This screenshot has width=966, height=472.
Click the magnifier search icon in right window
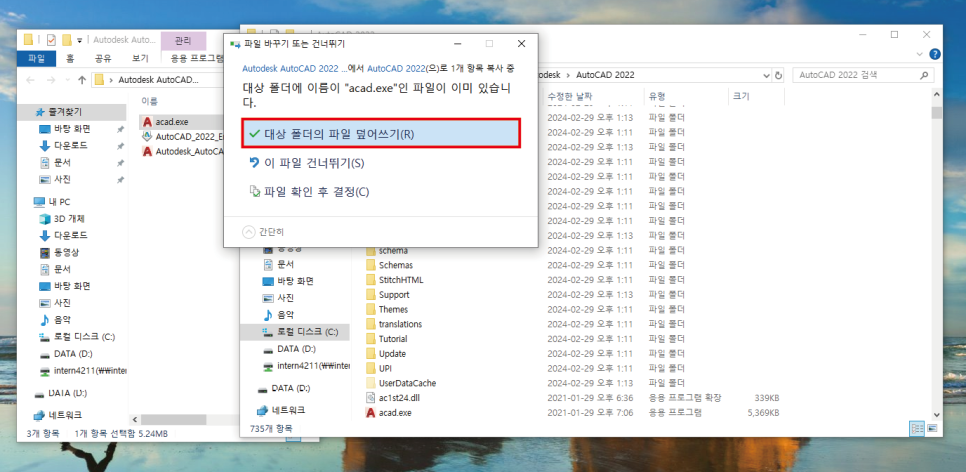tap(923, 75)
